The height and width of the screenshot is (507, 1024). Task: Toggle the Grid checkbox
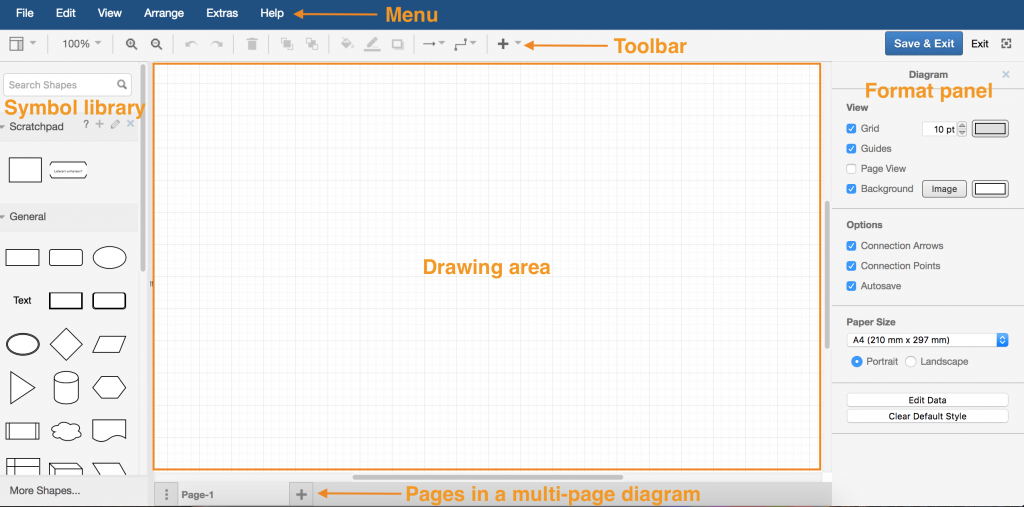[x=851, y=129]
